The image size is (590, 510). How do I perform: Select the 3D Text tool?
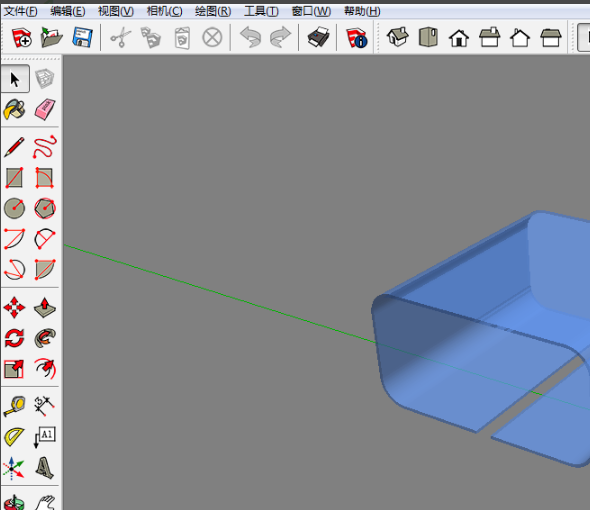pos(45,468)
